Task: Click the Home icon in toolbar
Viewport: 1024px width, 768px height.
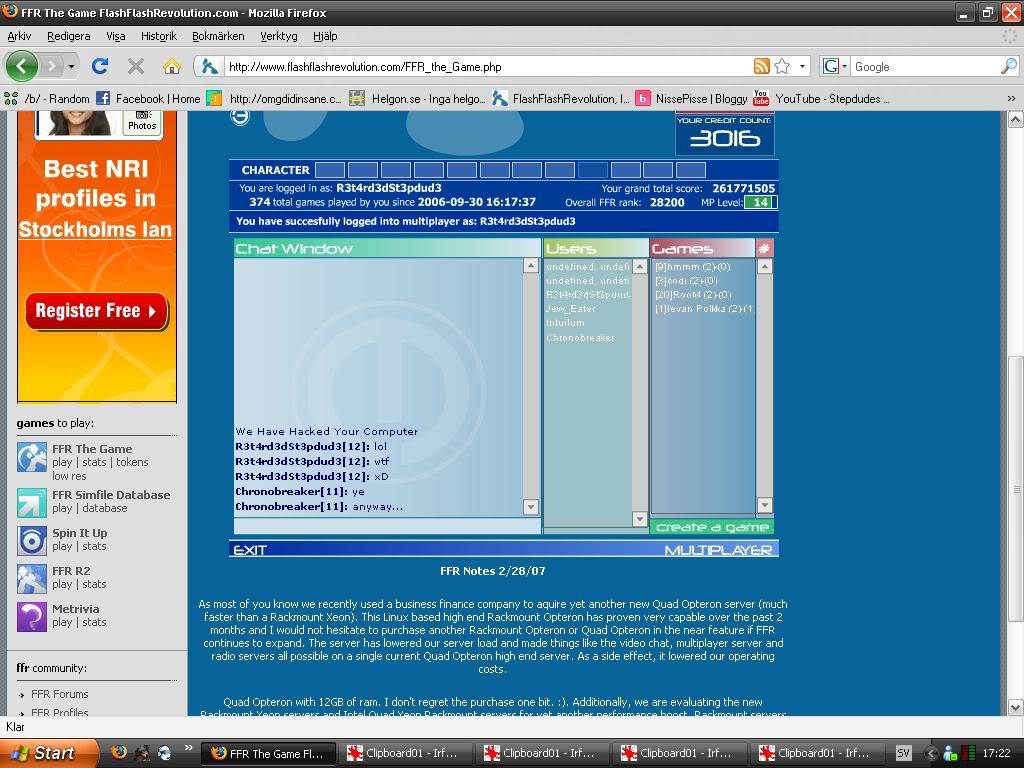Action: [x=172, y=66]
